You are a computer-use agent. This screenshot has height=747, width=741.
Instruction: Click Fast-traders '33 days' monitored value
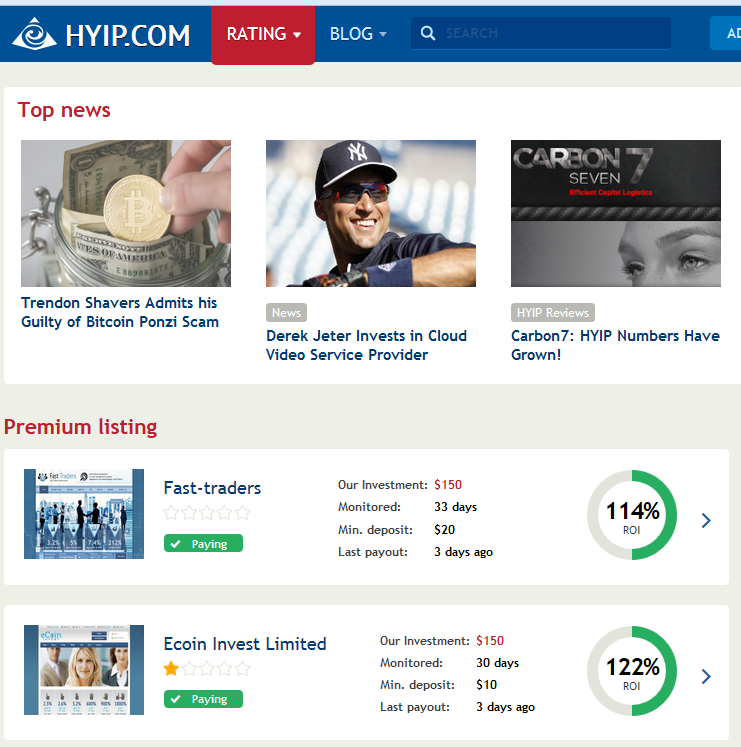[456, 507]
